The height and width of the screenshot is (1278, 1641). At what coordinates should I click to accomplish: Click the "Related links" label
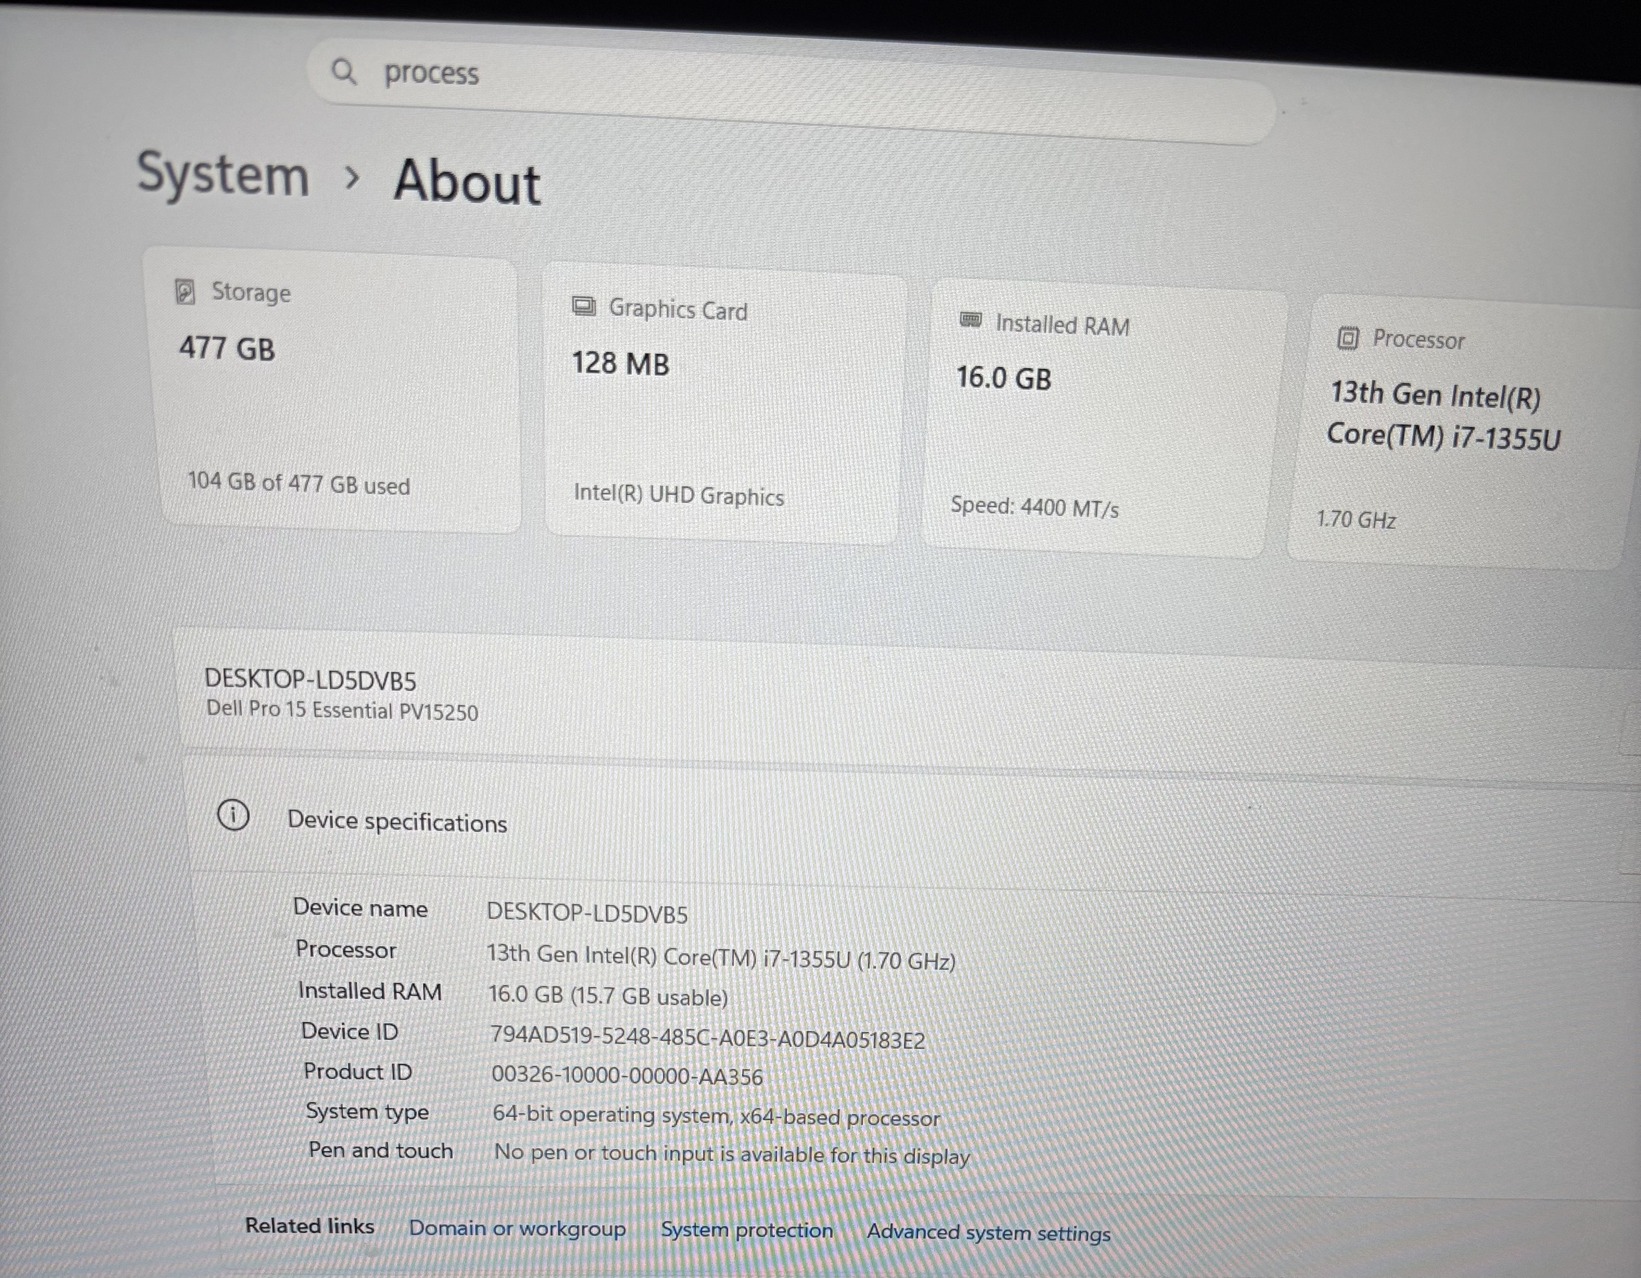pos(310,1226)
